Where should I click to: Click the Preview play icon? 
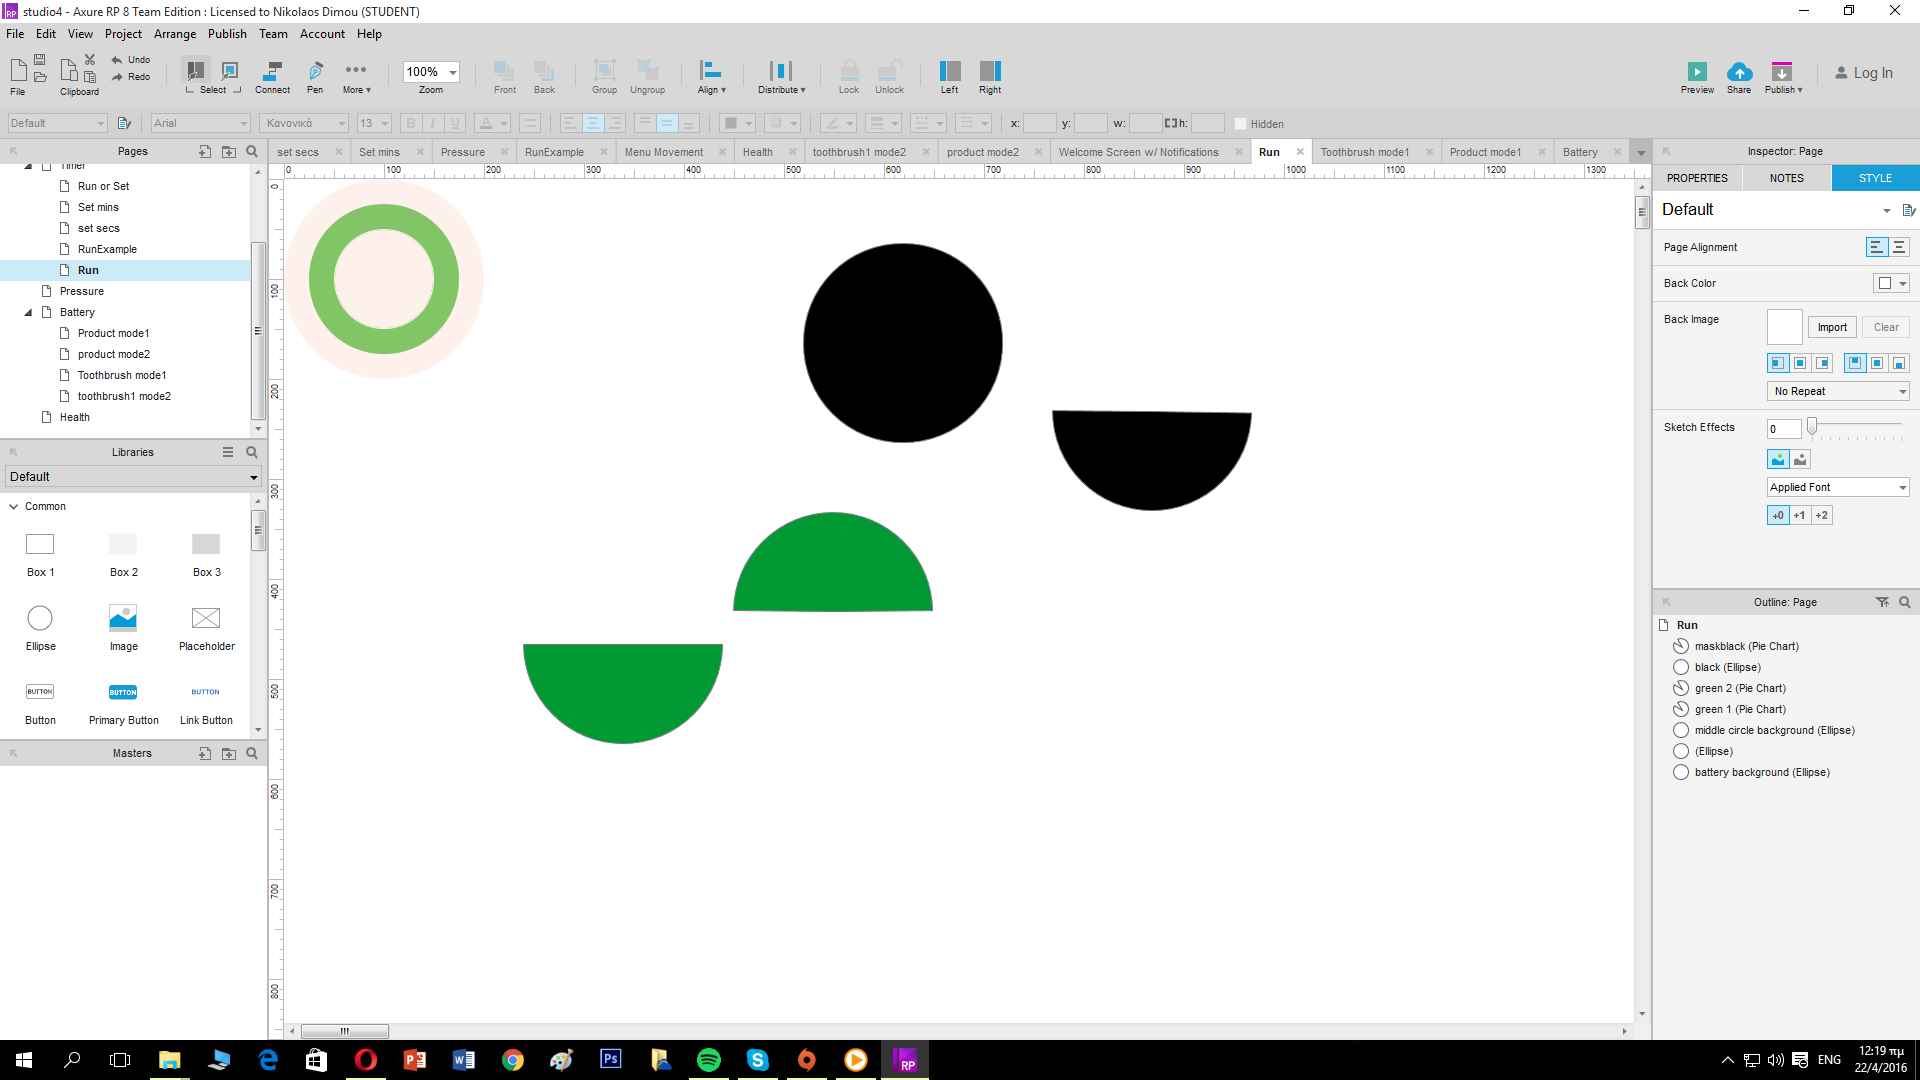(x=1697, y=71)
